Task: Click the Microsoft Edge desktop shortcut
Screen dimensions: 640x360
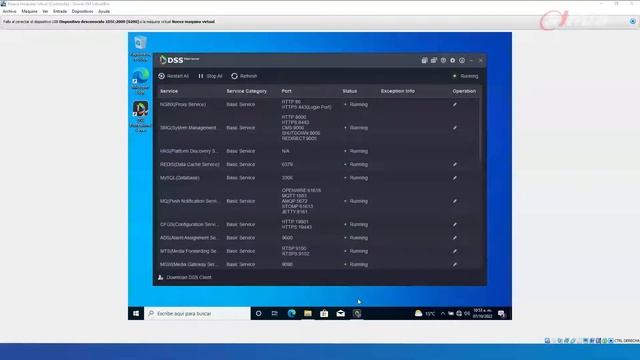Action: [x=140, y=82]
